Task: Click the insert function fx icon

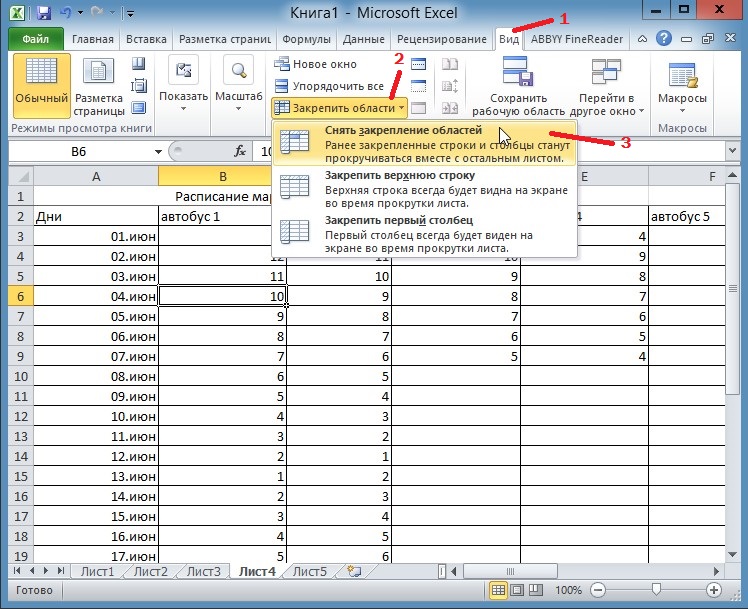Action: [x=239, y=152]
